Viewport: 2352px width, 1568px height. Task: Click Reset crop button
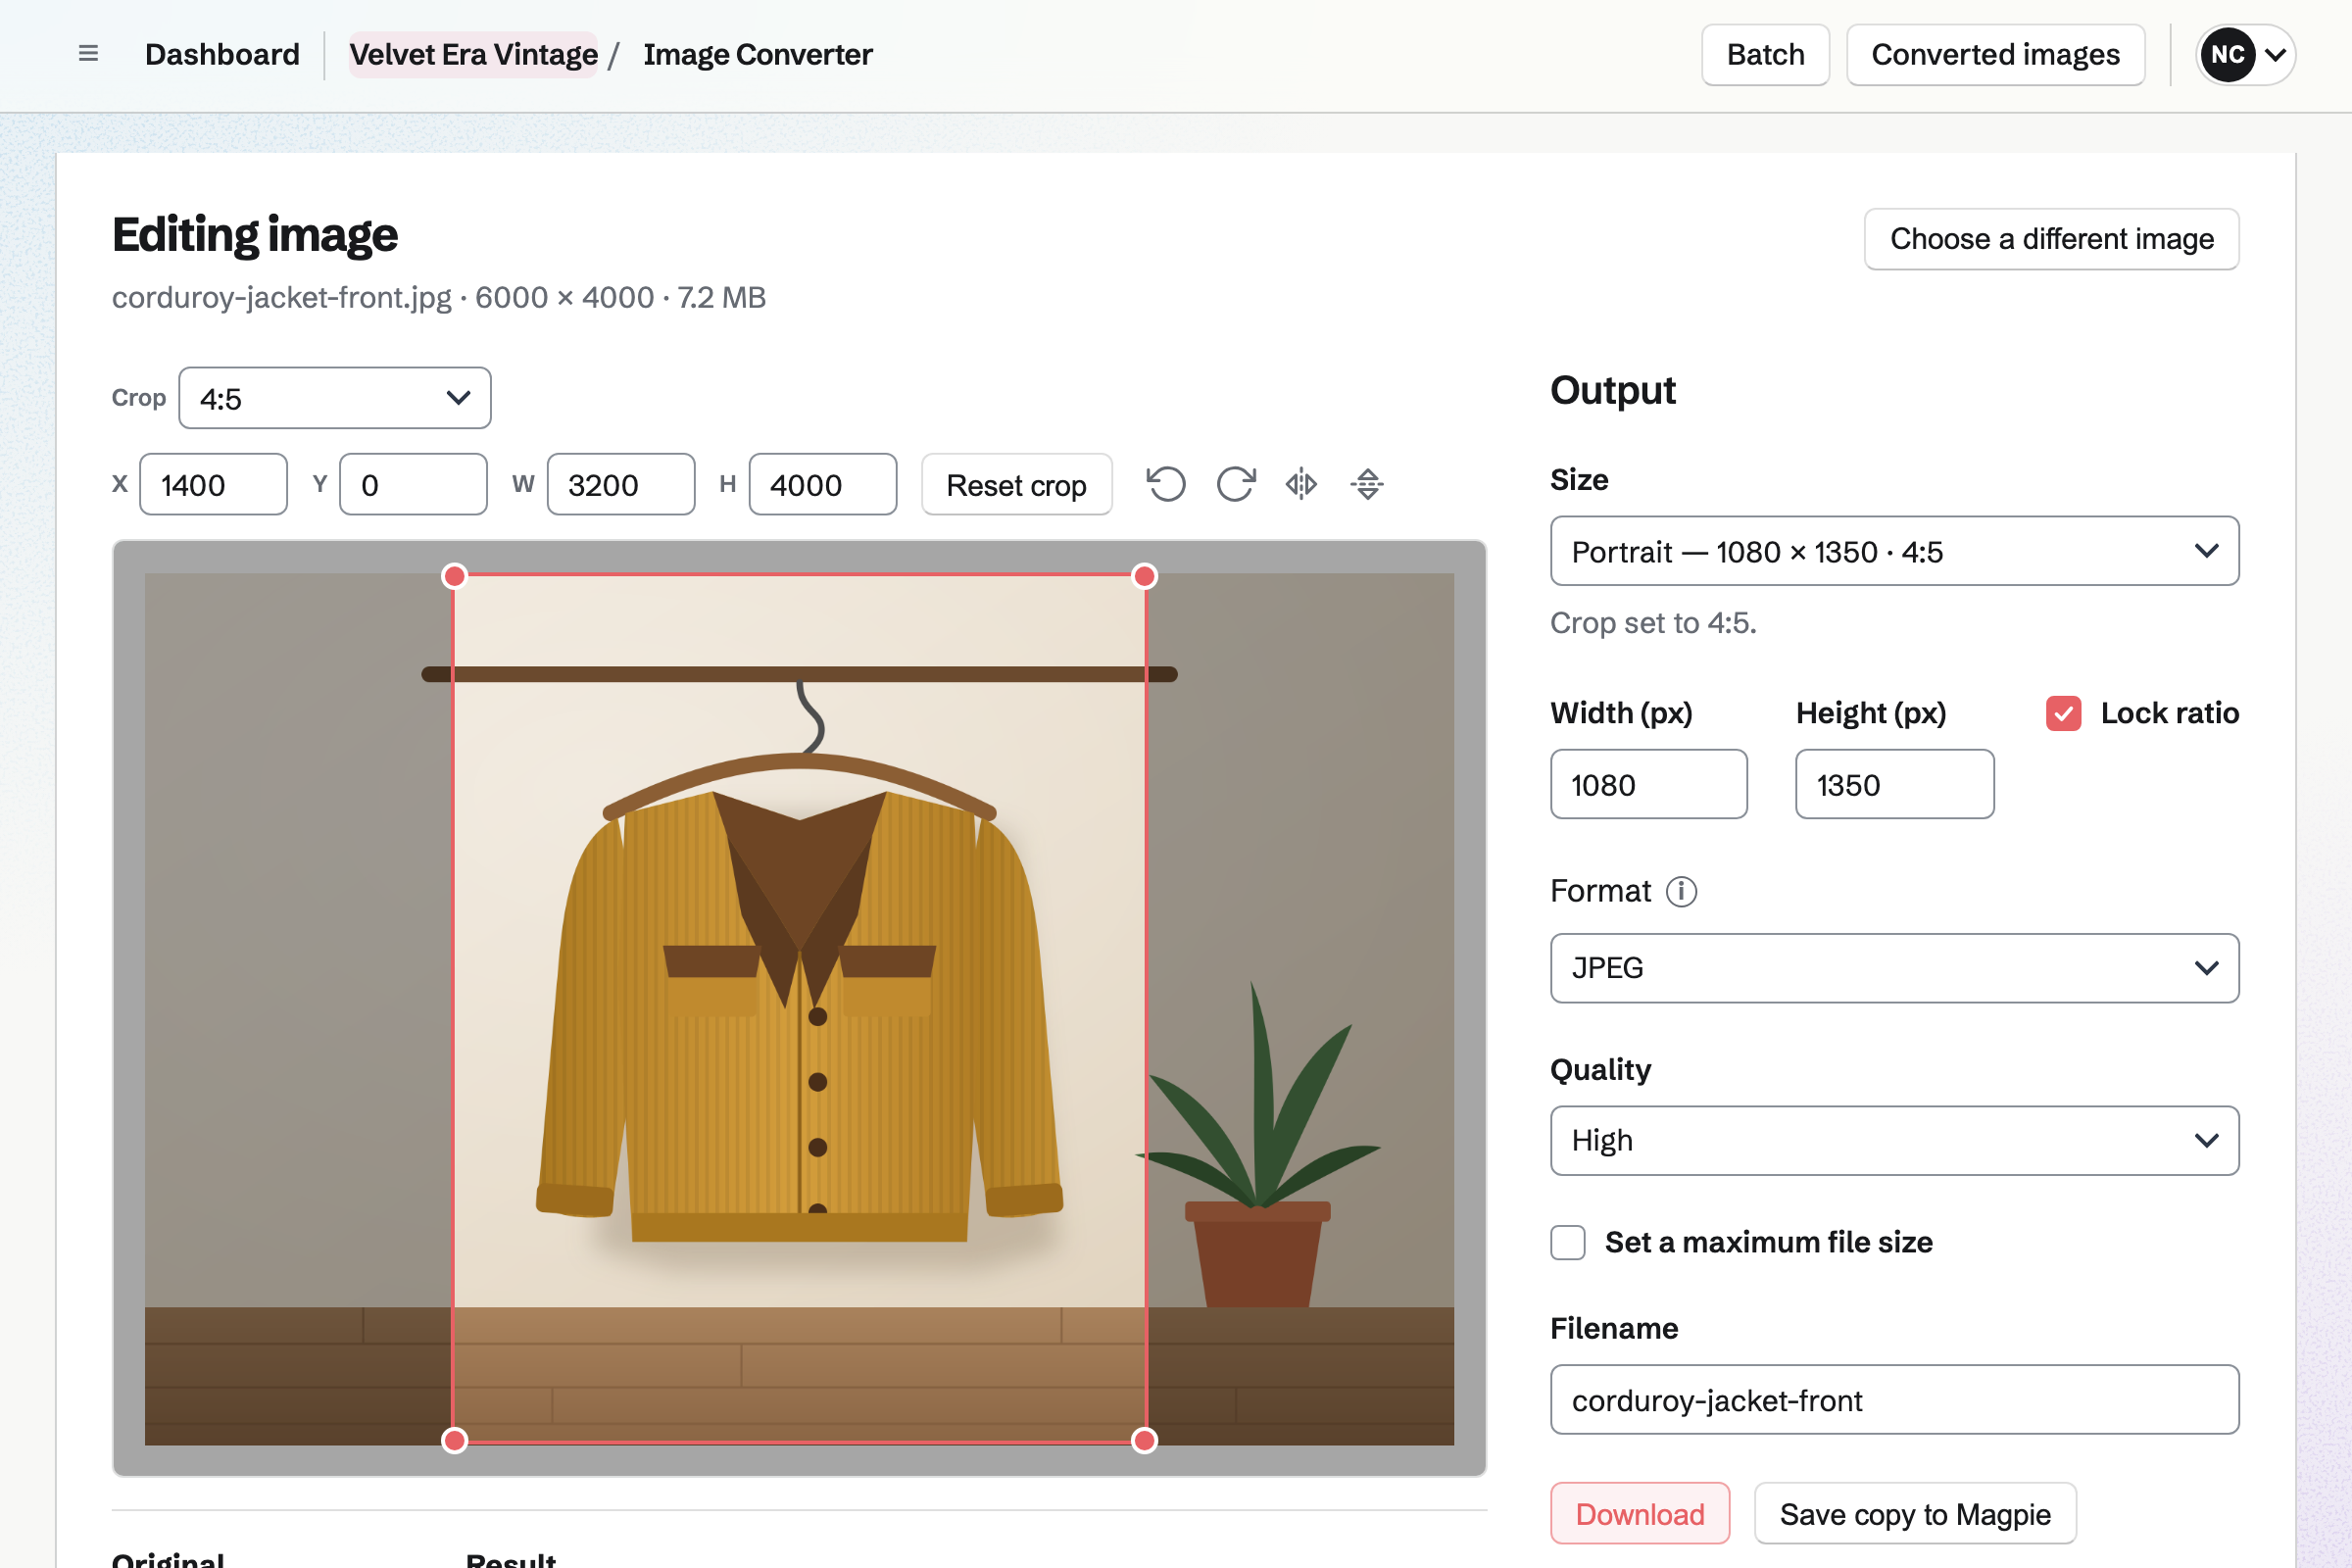coord(1016,485)
